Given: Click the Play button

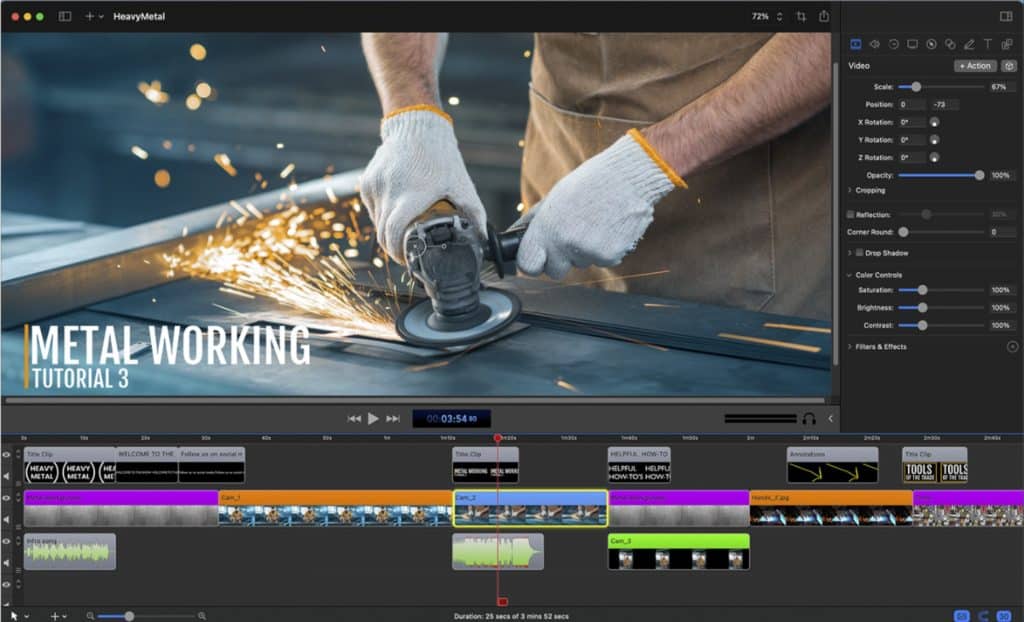Looking at the screenshot, I should pyautogui.click(x=373, y=418).
